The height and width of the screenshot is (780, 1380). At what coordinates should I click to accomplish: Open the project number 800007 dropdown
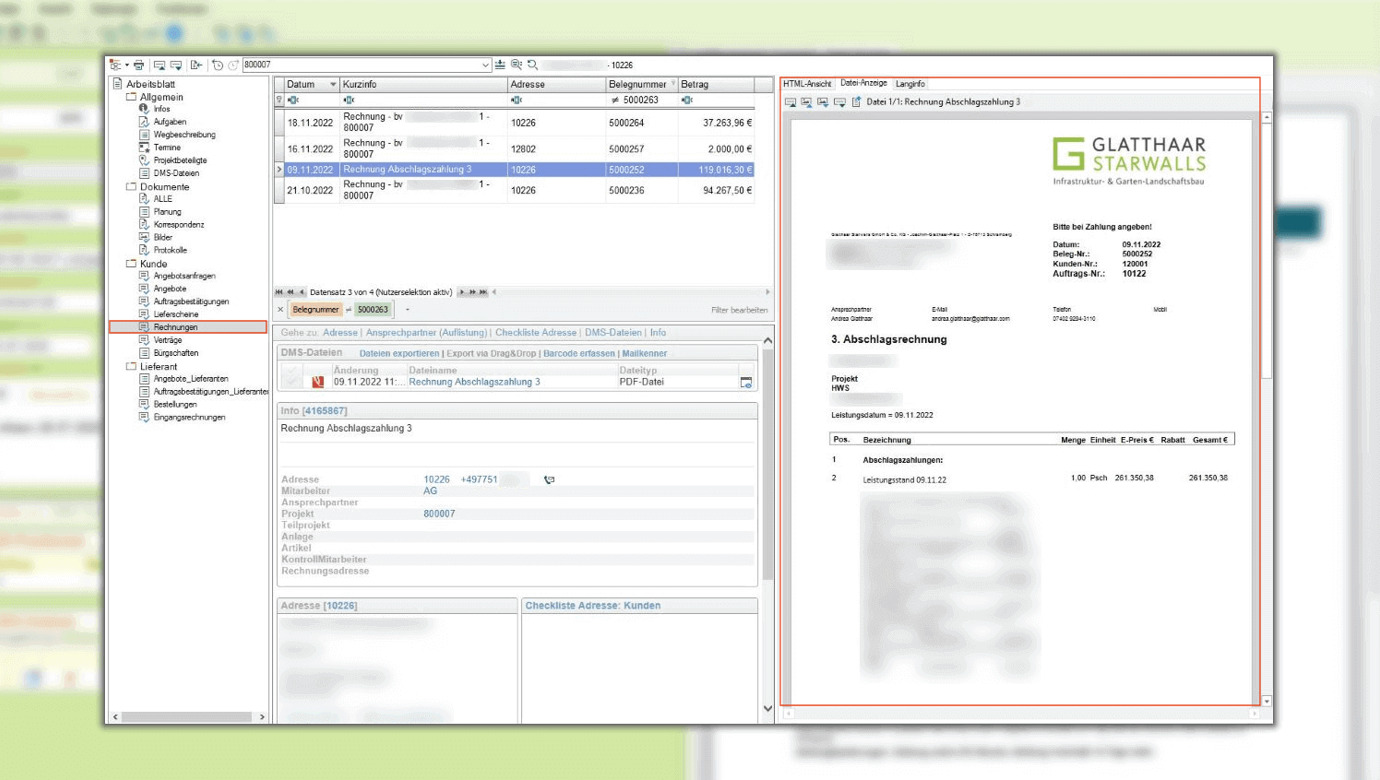[x=486, y=65]
